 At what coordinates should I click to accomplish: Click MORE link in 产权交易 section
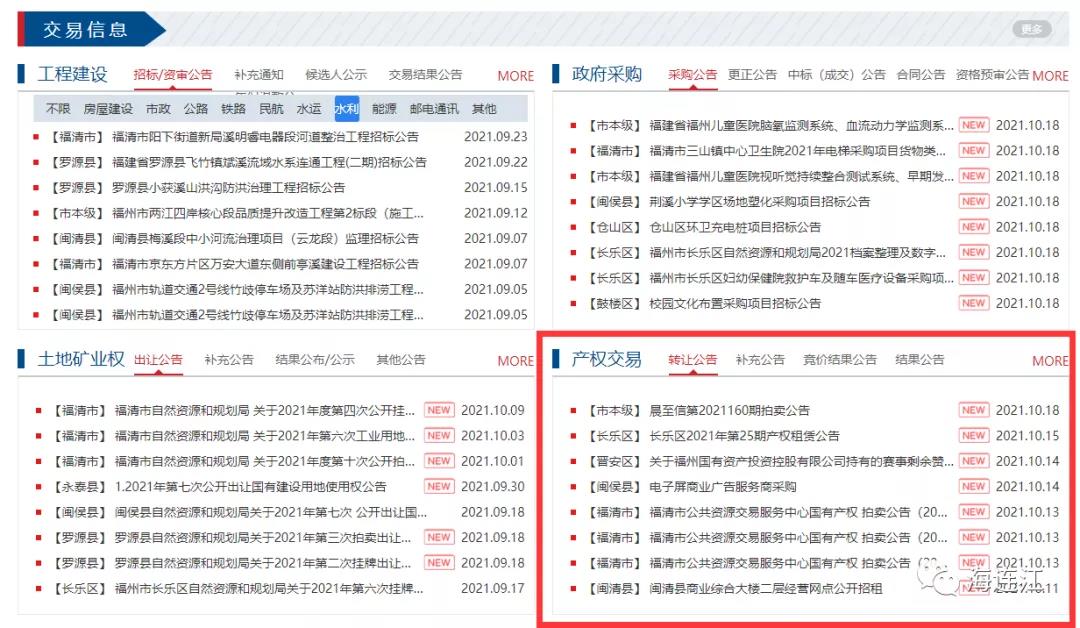coord(1050,361)
